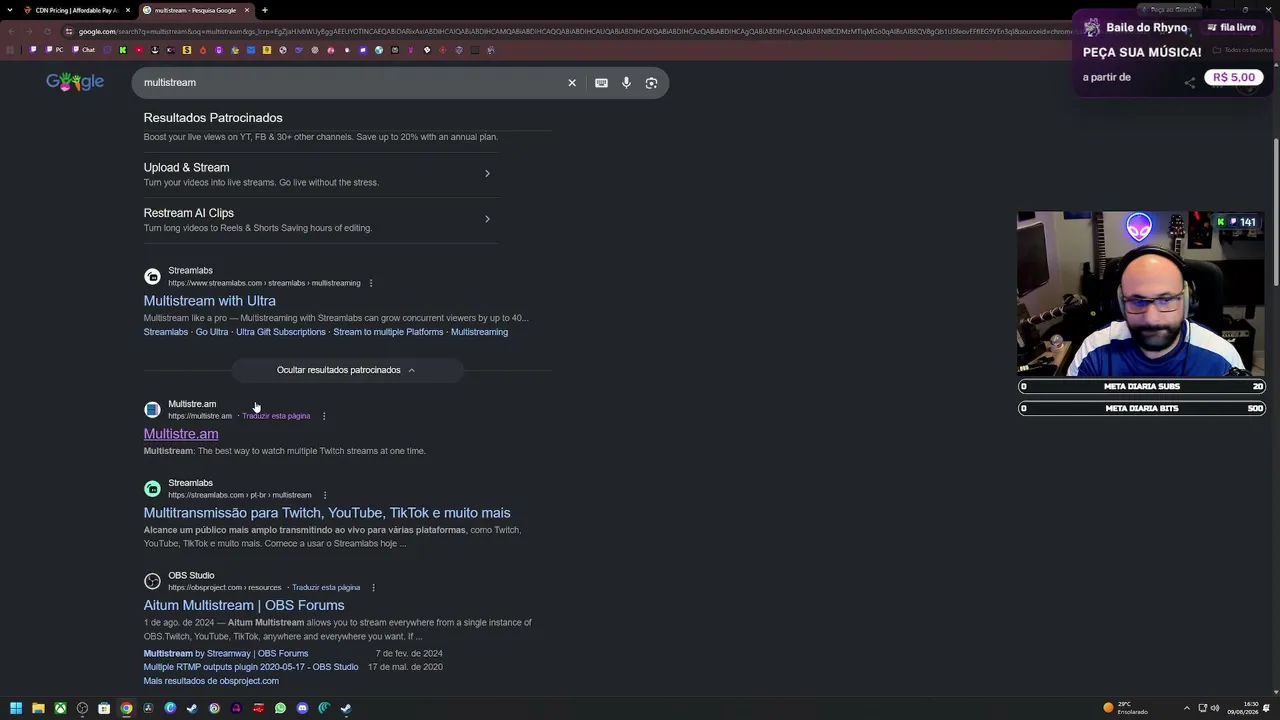
Task: Open the Multistream with Ultra link
Action: tap(209, 301)
